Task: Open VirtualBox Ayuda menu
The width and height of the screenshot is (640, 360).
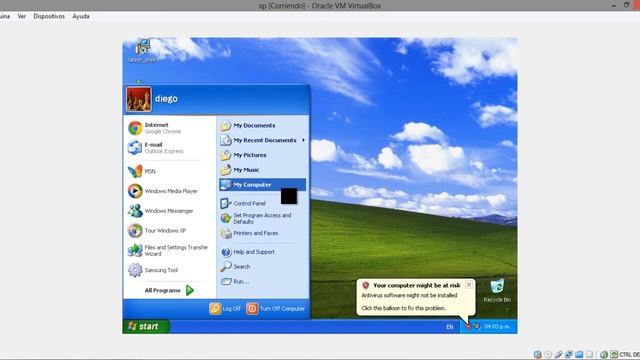Action: (81, 16)
